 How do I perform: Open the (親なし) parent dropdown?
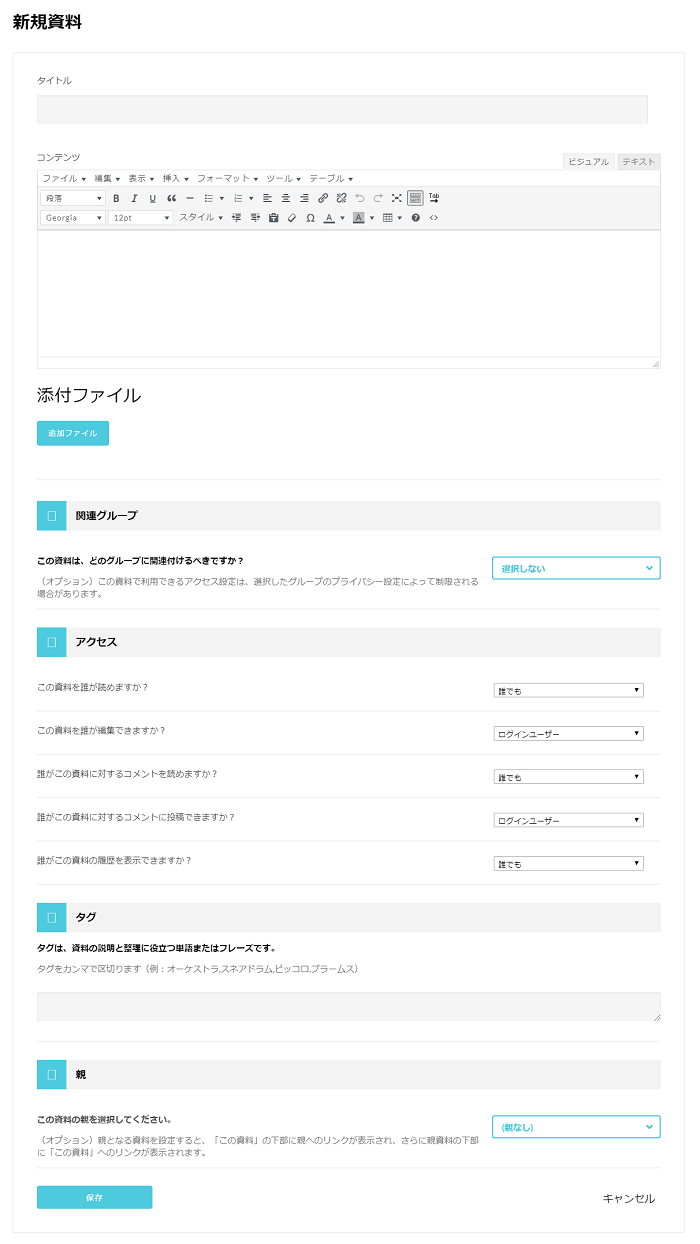coord(576,1127)
